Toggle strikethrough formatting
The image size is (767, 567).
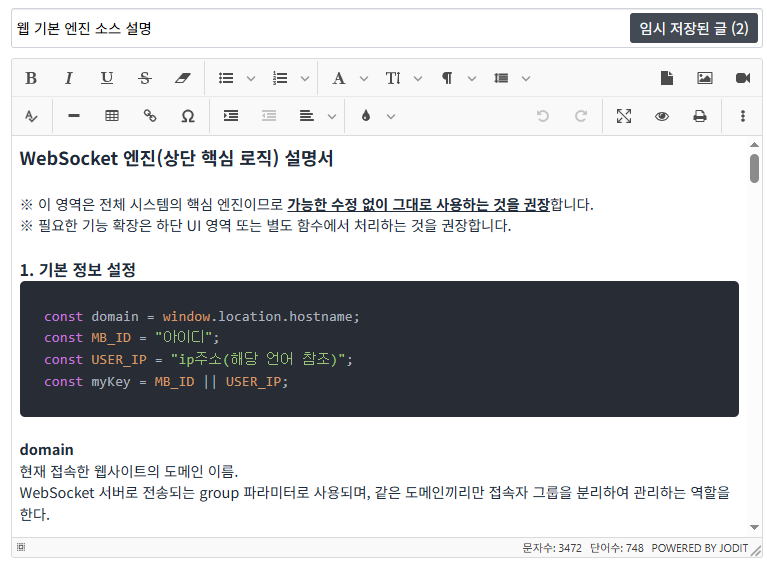point(145,78)
